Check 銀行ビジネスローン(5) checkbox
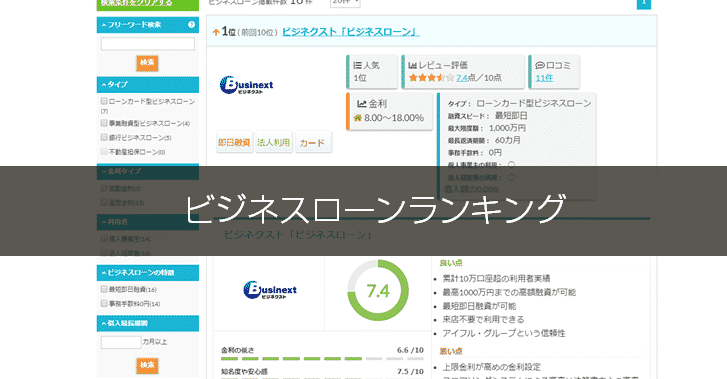 tap(104, 137)
